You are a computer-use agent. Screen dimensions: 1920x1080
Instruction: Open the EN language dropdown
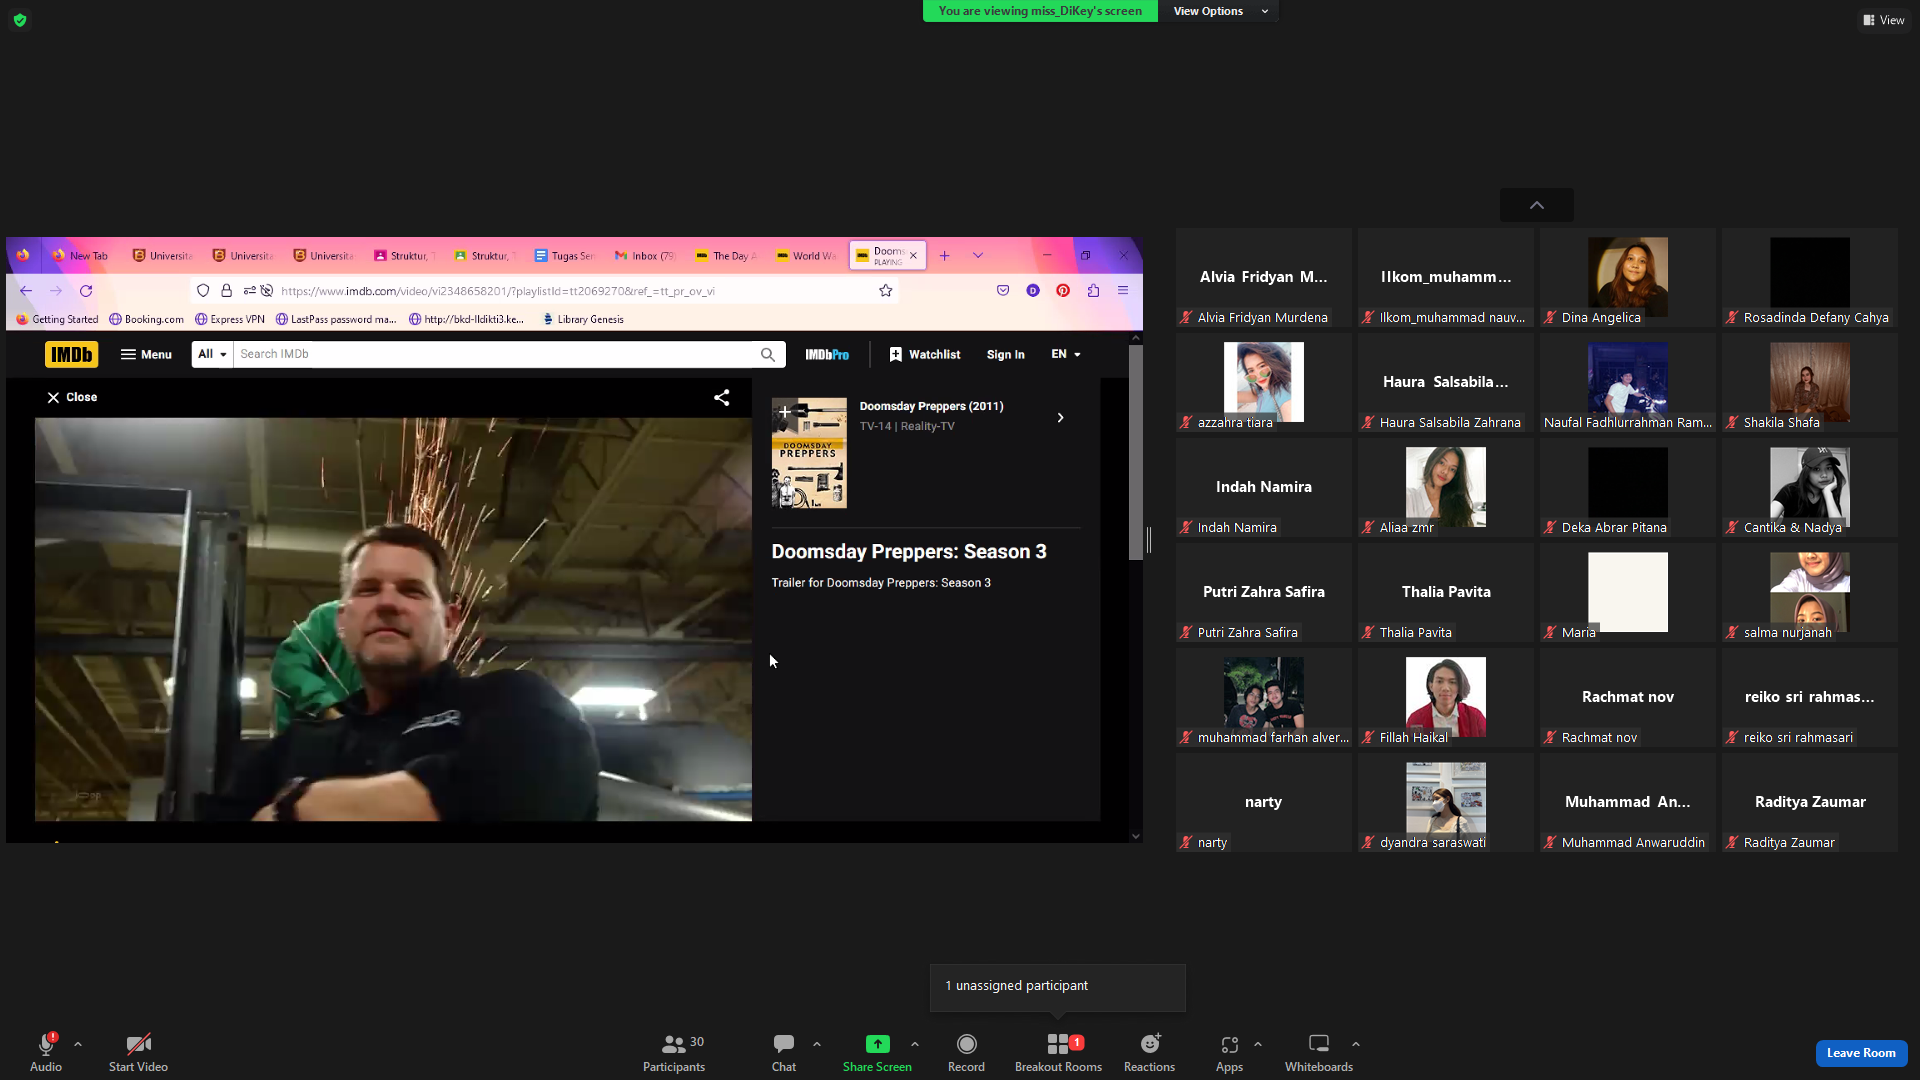click(x=1066, y=354)
